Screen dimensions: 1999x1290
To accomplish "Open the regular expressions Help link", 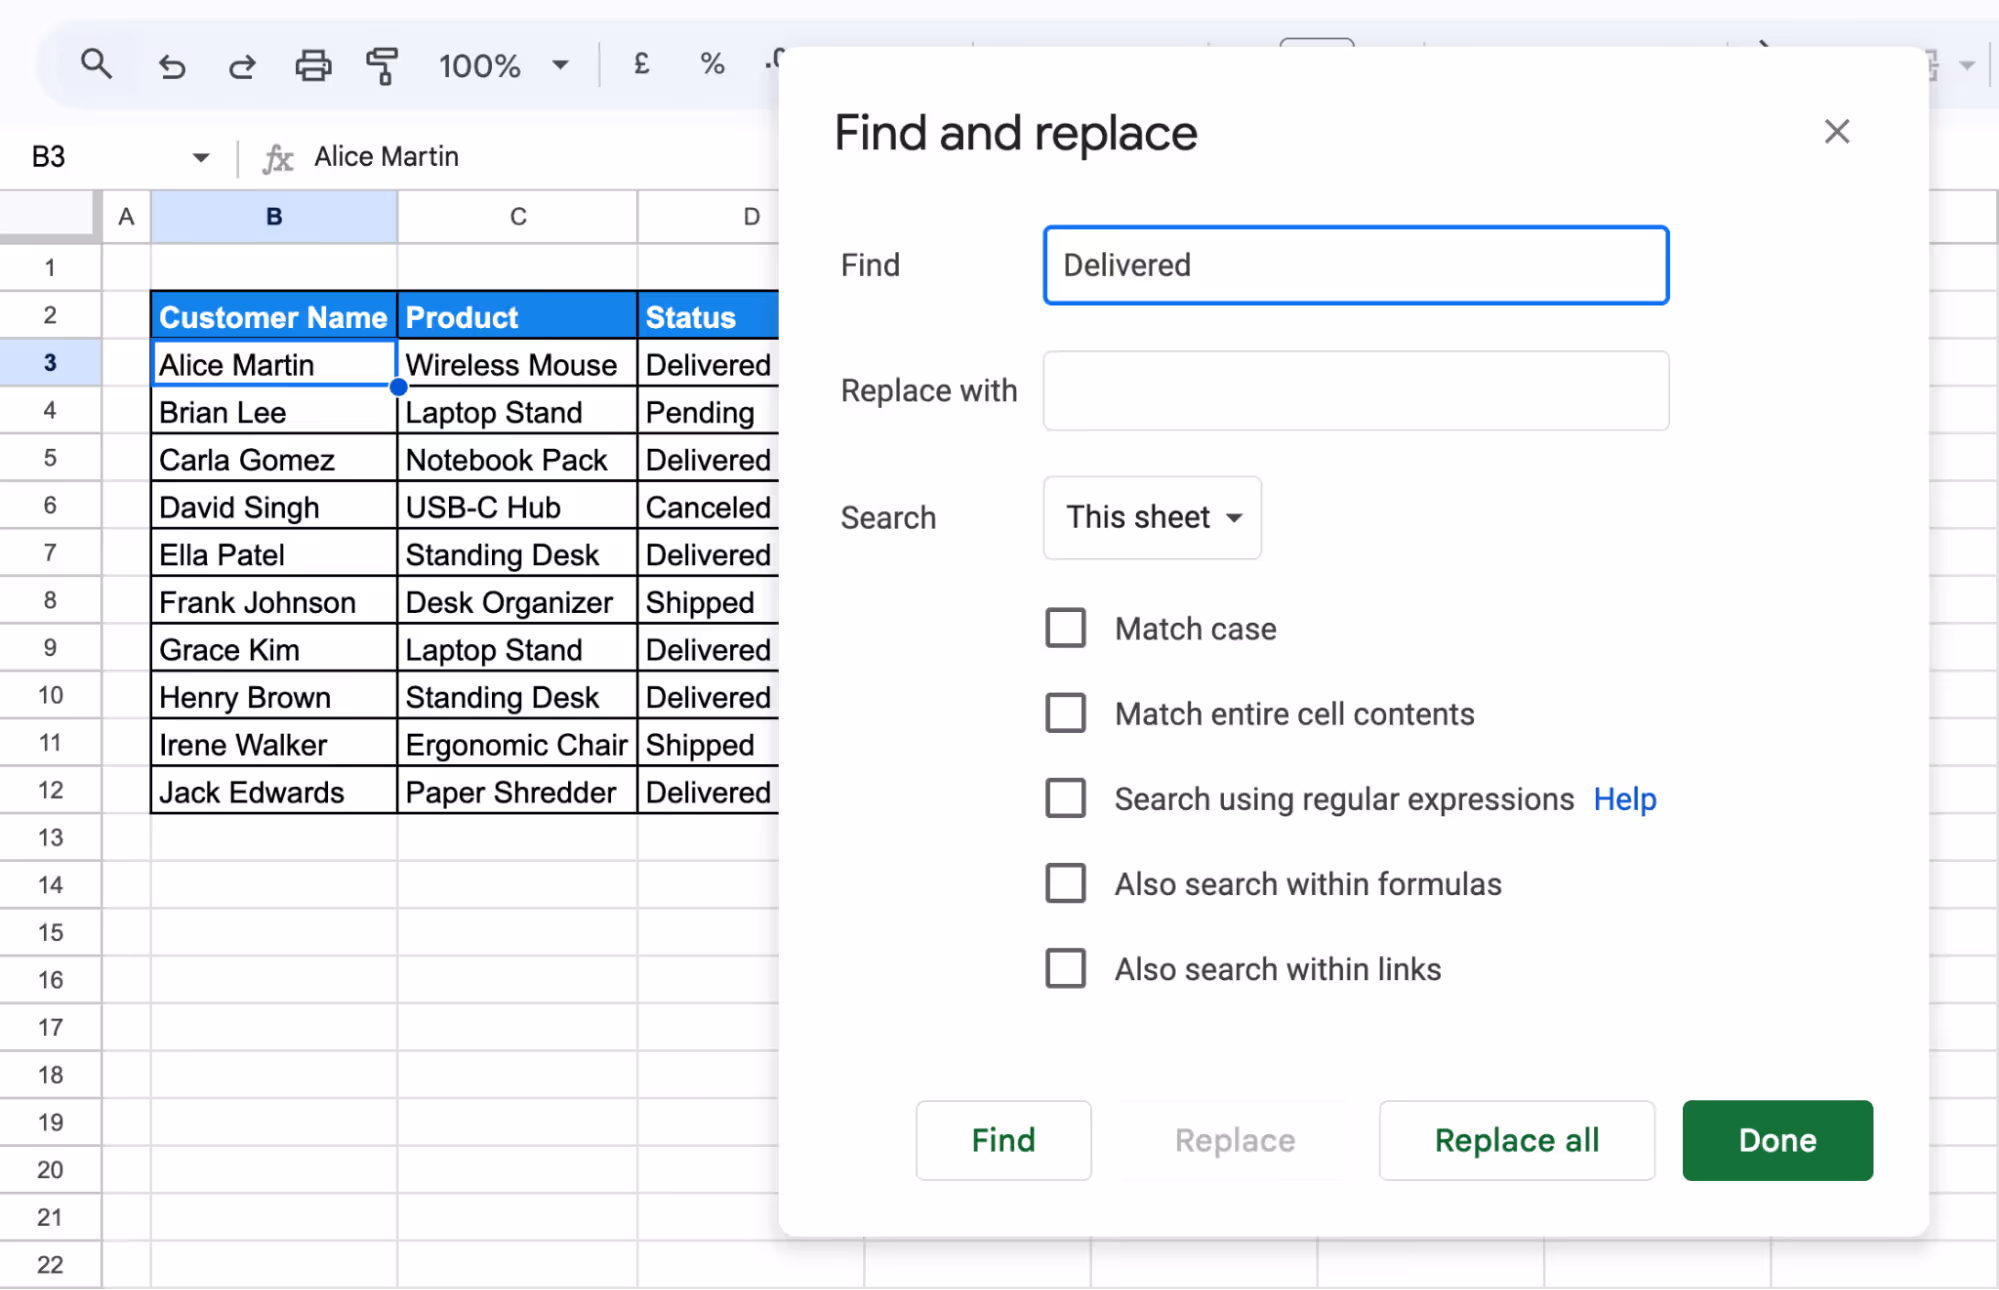I will coord(1624,798).
